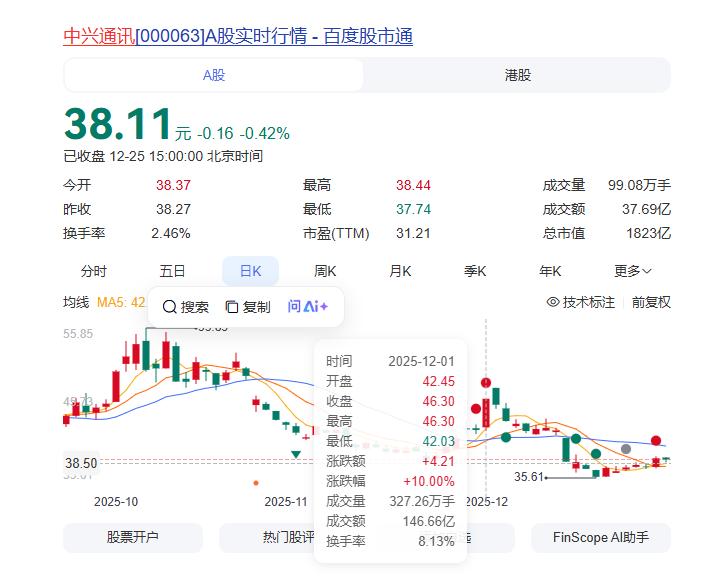Switch to the 港股 tab
The image size is (710, 576).
coord(518,75)
